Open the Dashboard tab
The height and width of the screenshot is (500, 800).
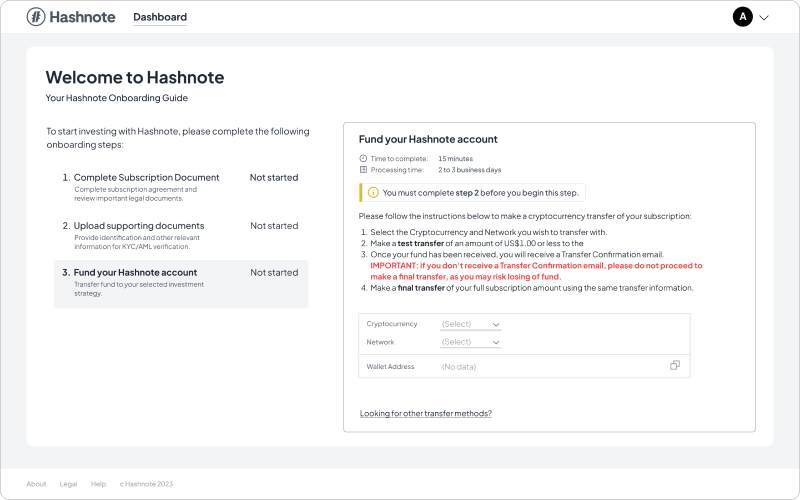160,17
